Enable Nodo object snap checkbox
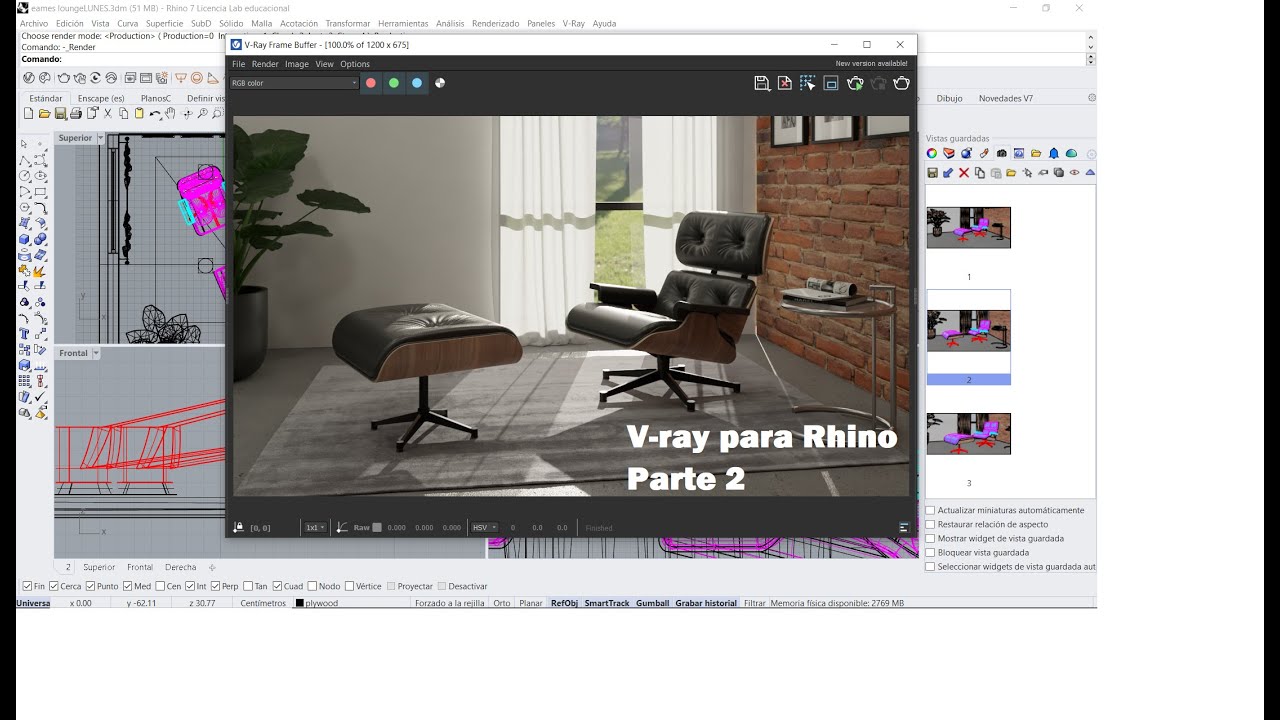Image resolution: width=1280 pixels, height=720 pixels. [x=312, y=586]
